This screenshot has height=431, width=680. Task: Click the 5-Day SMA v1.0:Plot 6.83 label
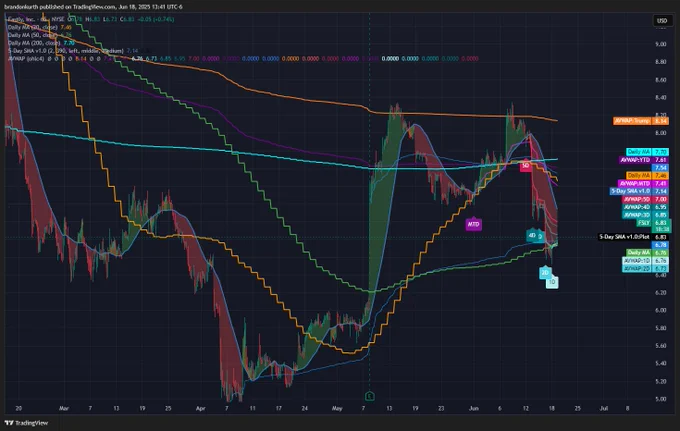coord(634,237)
